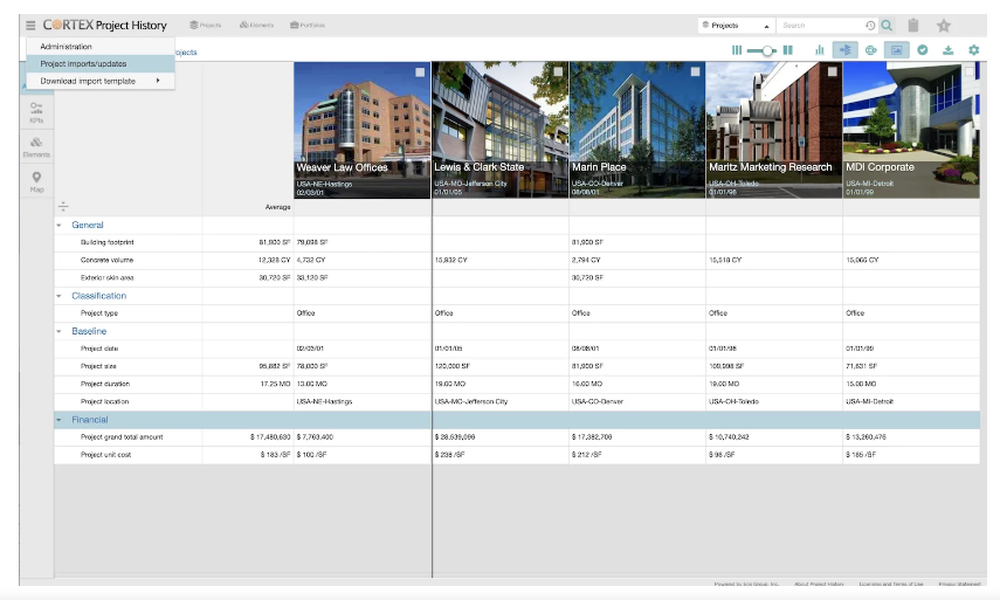Choose Project imports/updates menu item
Viewport: 1000px width, 600px height.
(100, 64)
